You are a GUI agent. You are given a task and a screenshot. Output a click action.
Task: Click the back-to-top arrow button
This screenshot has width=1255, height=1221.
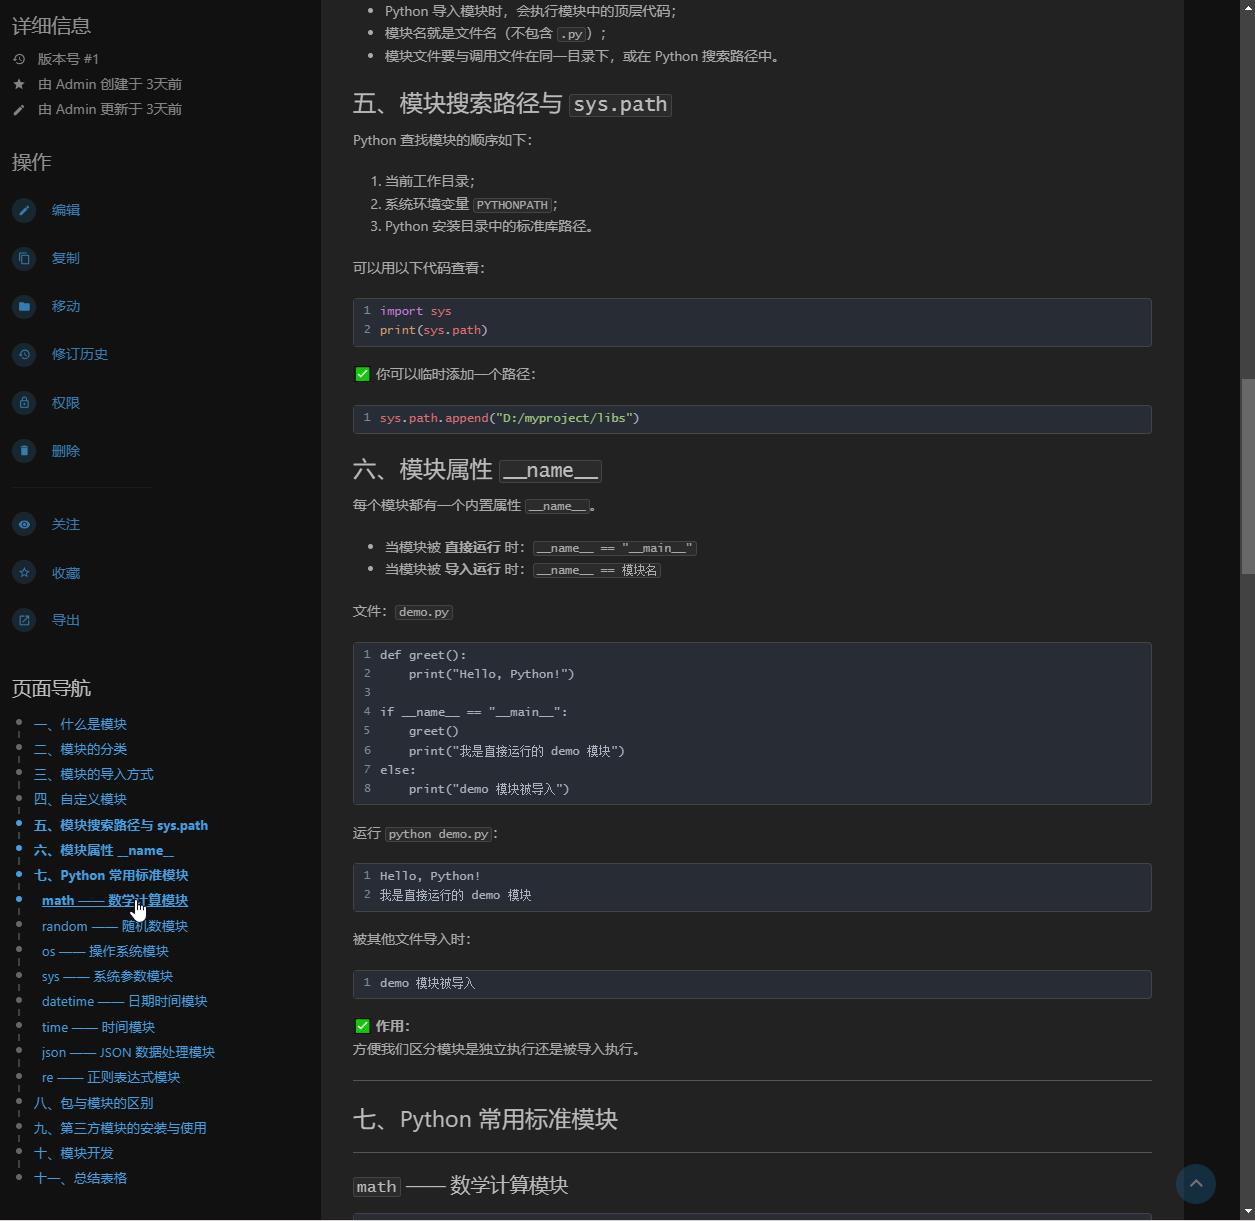pos(1196,1184)
